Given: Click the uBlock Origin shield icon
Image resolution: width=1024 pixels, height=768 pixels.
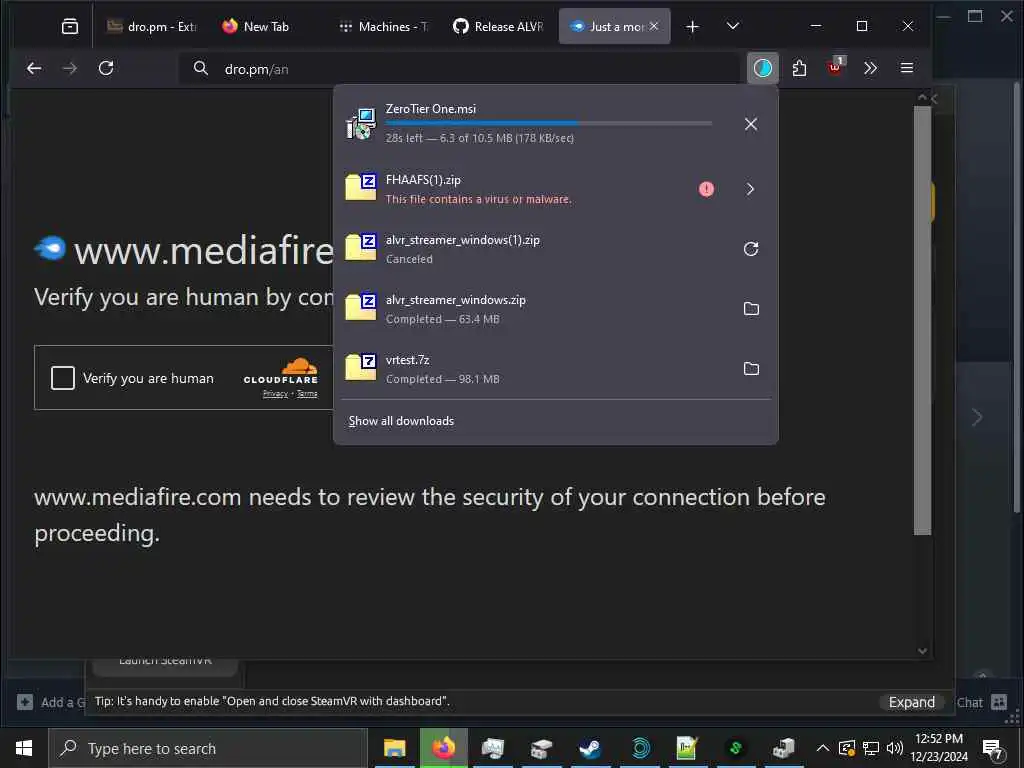Looking at the screenshot, I should 835,67.
